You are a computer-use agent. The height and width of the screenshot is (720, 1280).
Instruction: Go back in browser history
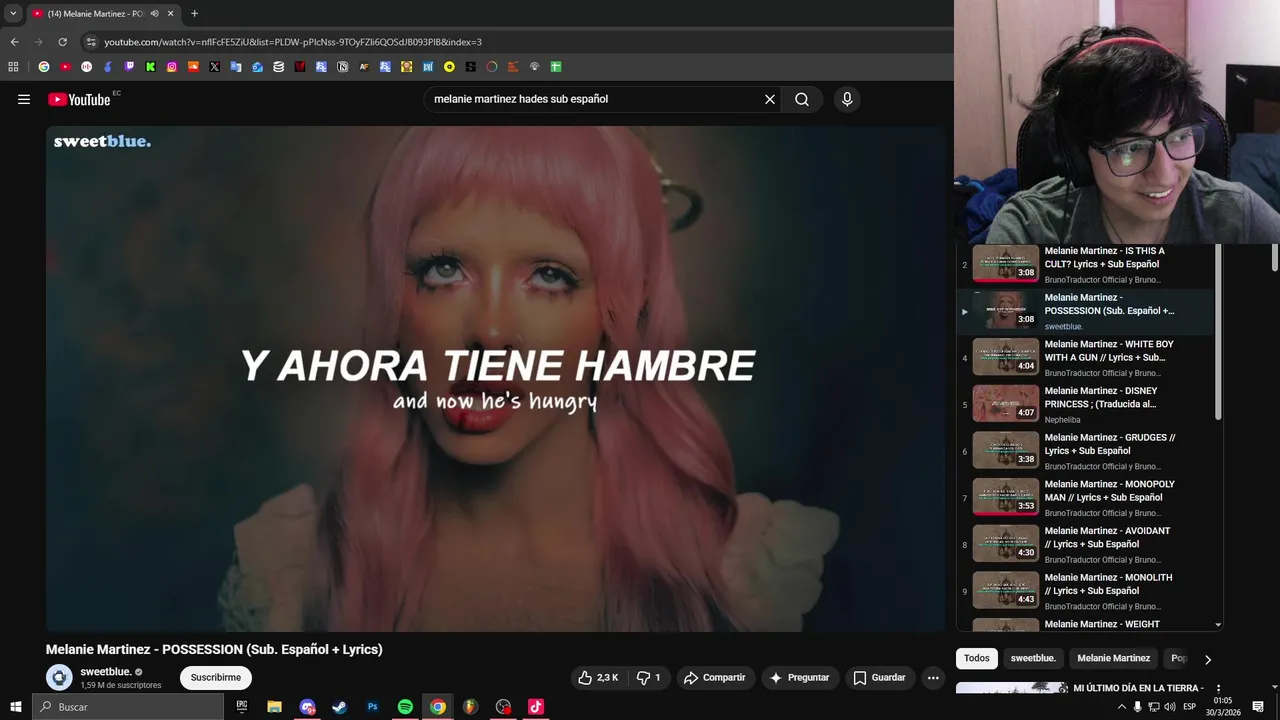14,42
